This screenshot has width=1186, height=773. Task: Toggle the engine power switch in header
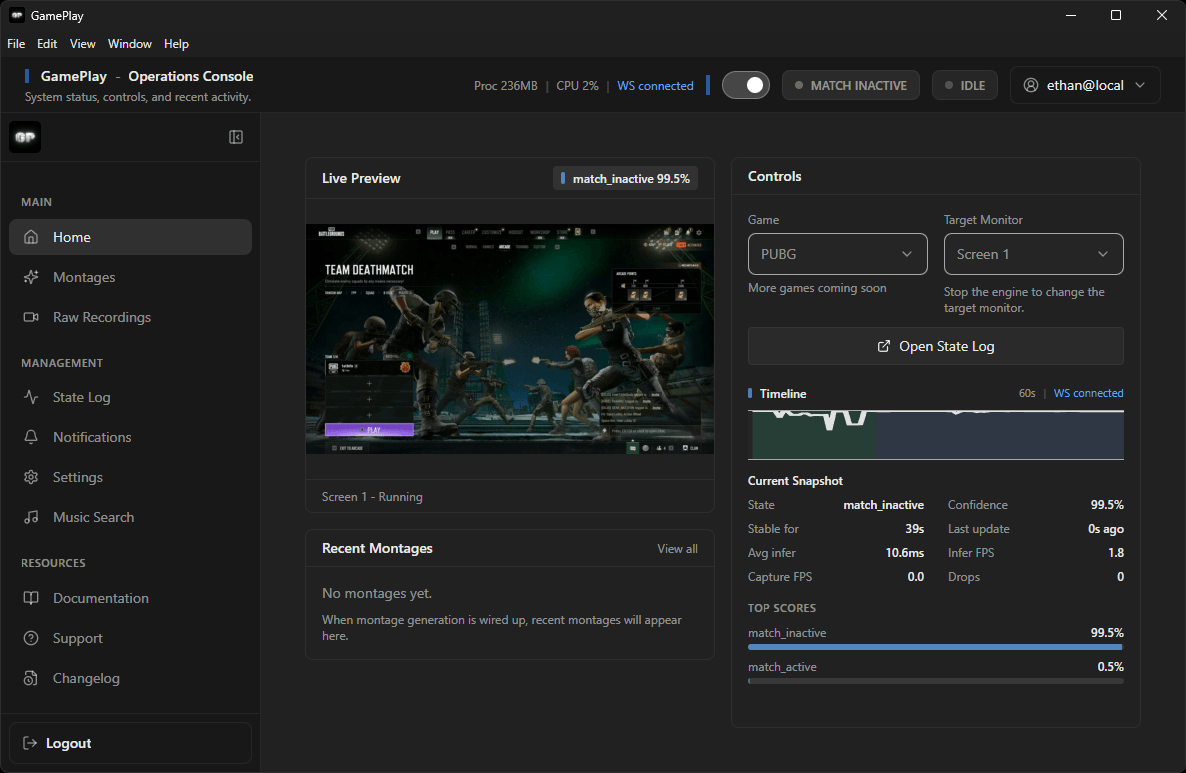[745, 85]
